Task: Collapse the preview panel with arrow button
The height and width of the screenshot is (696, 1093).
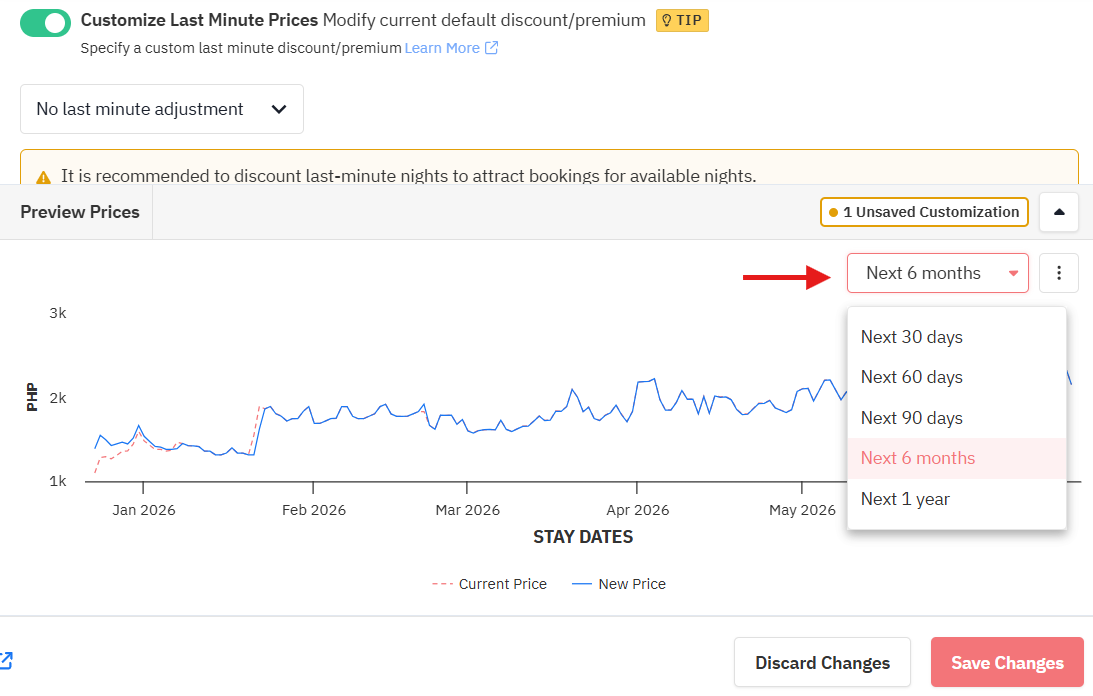Action: (1059, 212)
